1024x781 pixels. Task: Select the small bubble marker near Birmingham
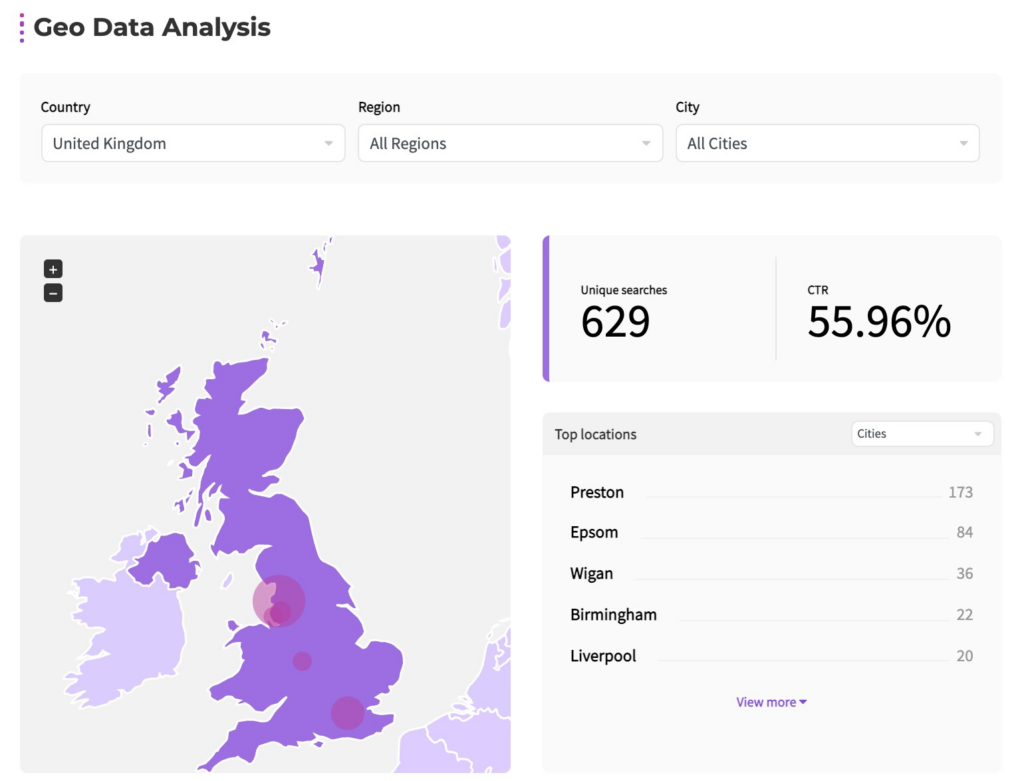(x=302, y=659)
